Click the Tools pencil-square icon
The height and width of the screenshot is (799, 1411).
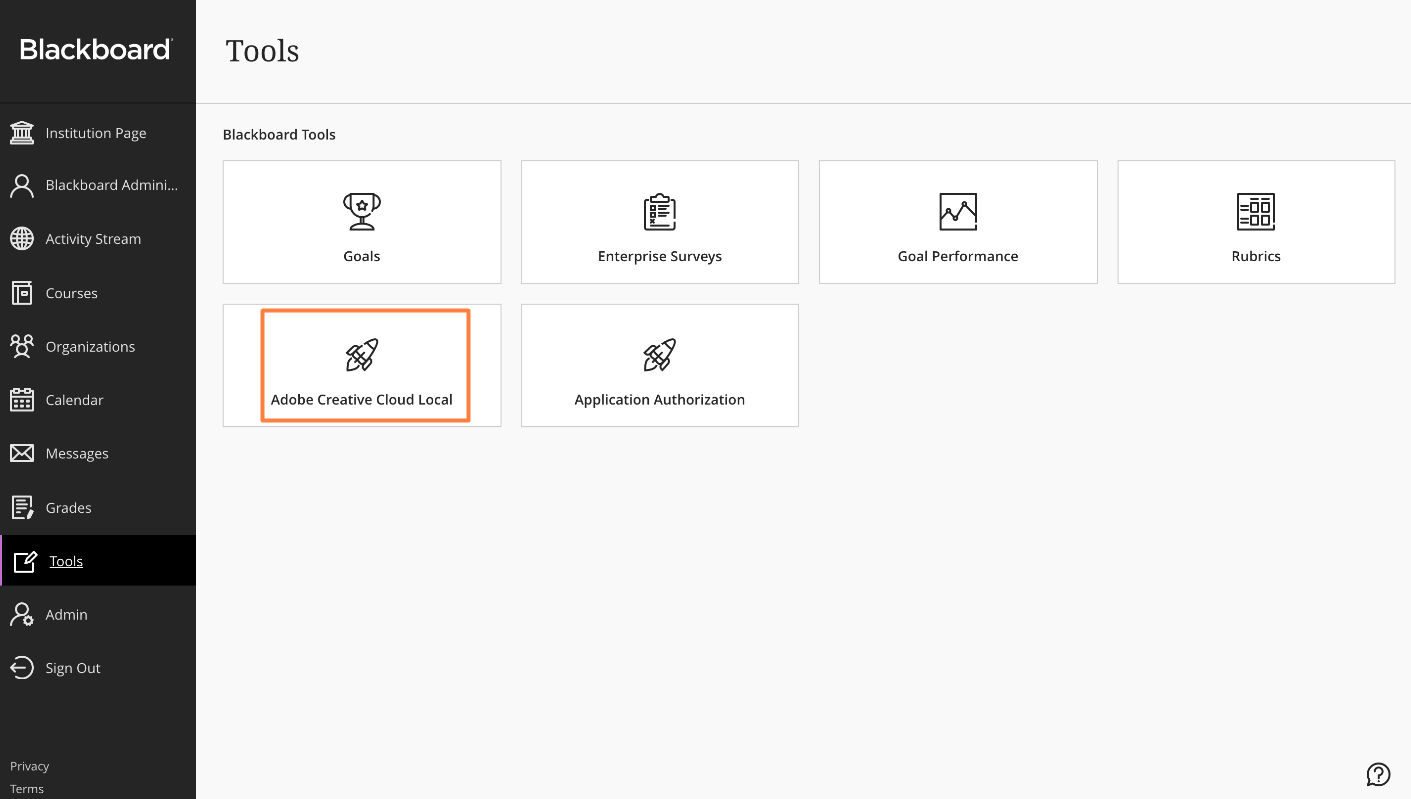[x=25, y=561]
